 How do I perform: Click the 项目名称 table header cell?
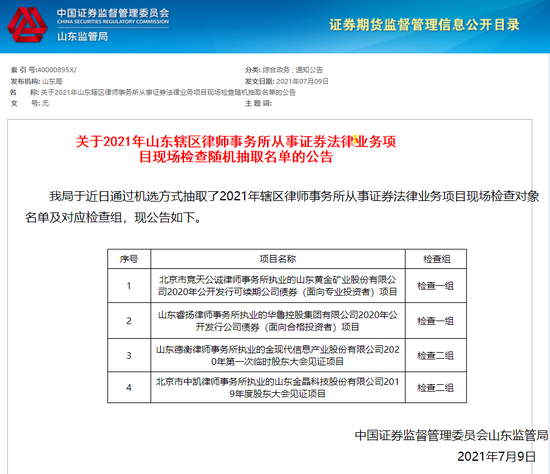coord(278,259)
